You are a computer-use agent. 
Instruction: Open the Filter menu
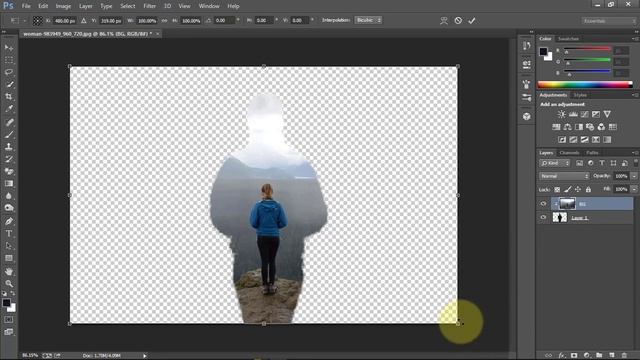click(x=149, y=6)
